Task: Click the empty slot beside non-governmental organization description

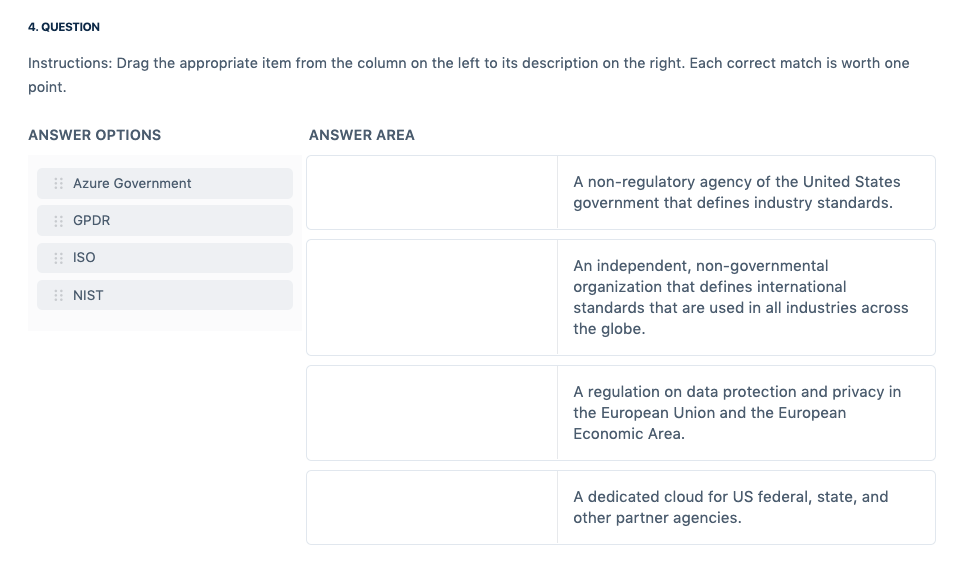Action: [432, 297]
